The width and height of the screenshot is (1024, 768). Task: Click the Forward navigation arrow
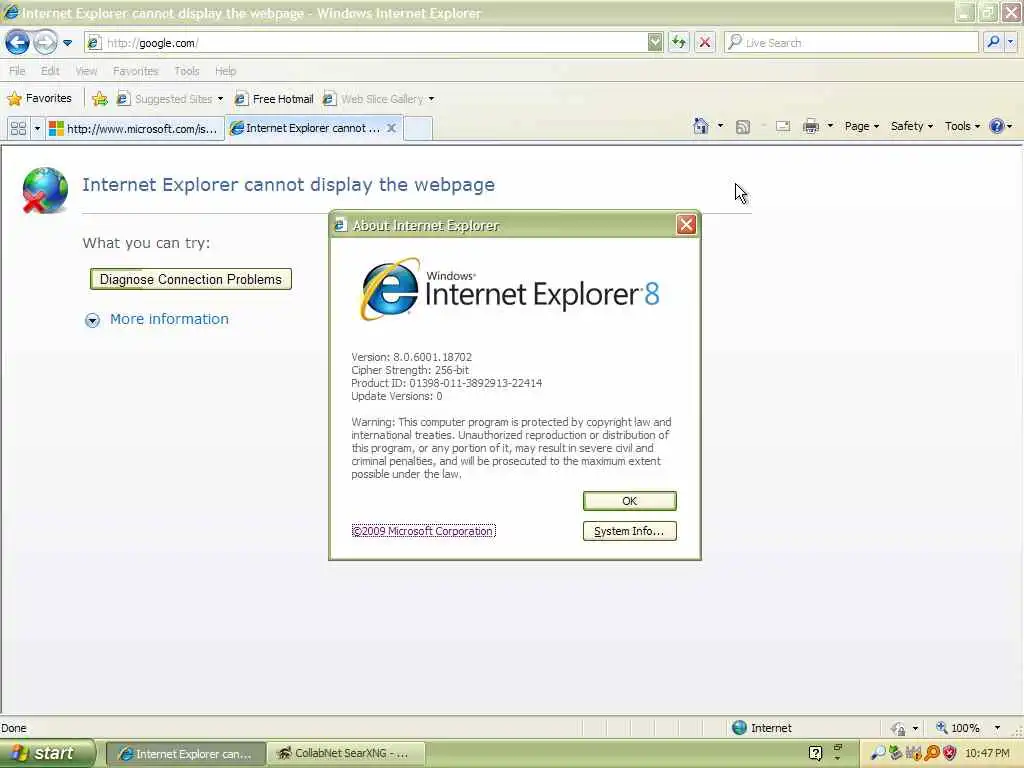coord(45,43)
